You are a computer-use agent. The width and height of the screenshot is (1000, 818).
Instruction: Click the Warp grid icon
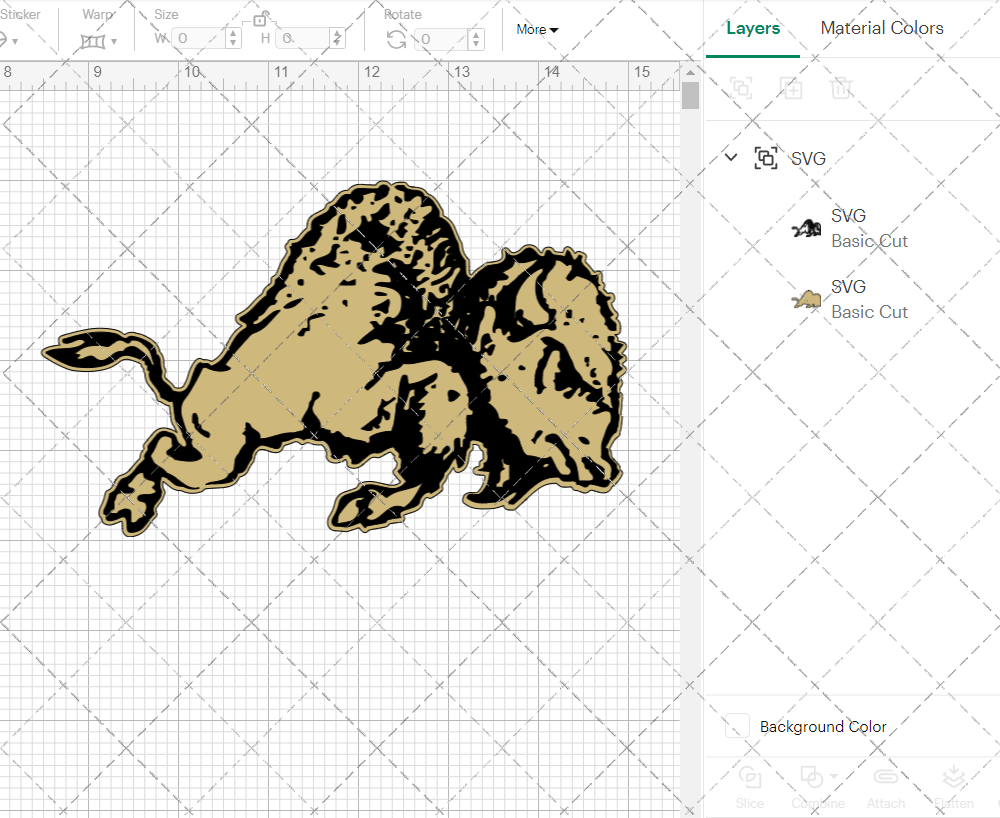point(93,41)
